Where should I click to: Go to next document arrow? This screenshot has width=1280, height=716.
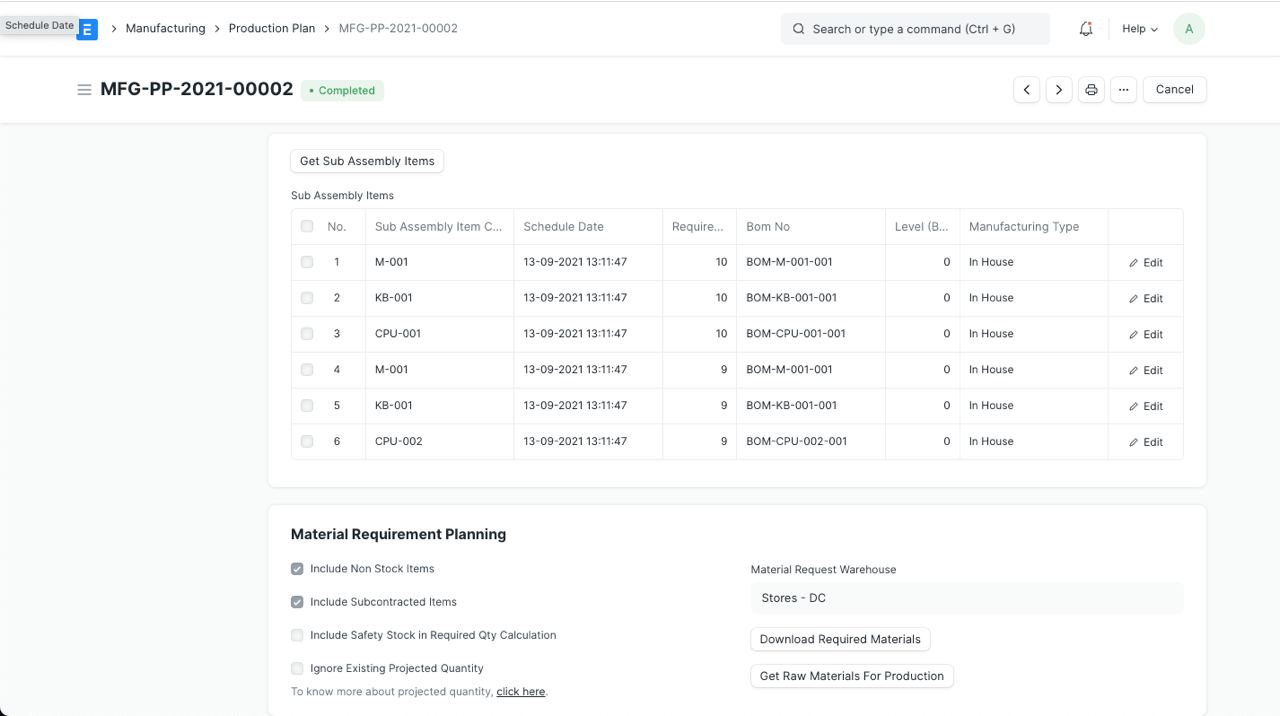pos(1059,90)
